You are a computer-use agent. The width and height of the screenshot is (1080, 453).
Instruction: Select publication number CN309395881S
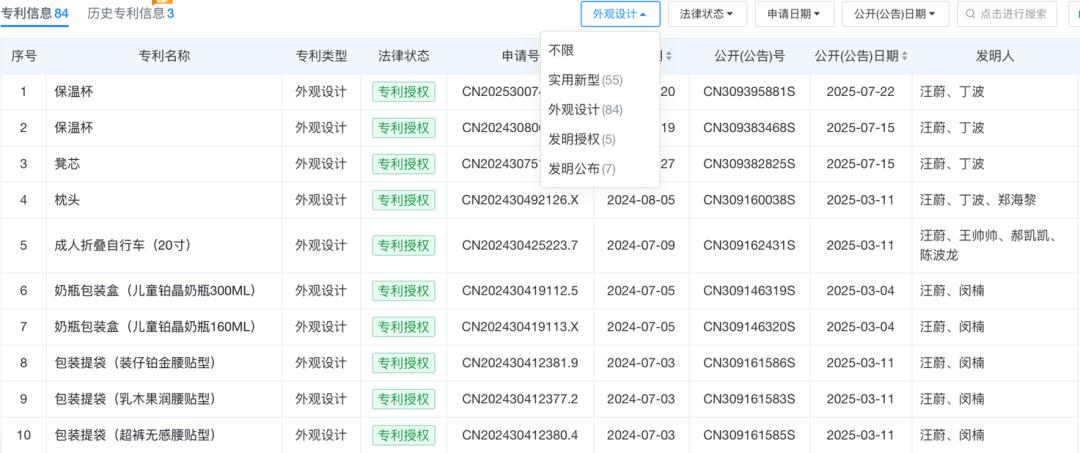pyautogui.click(x=749, y=92)
